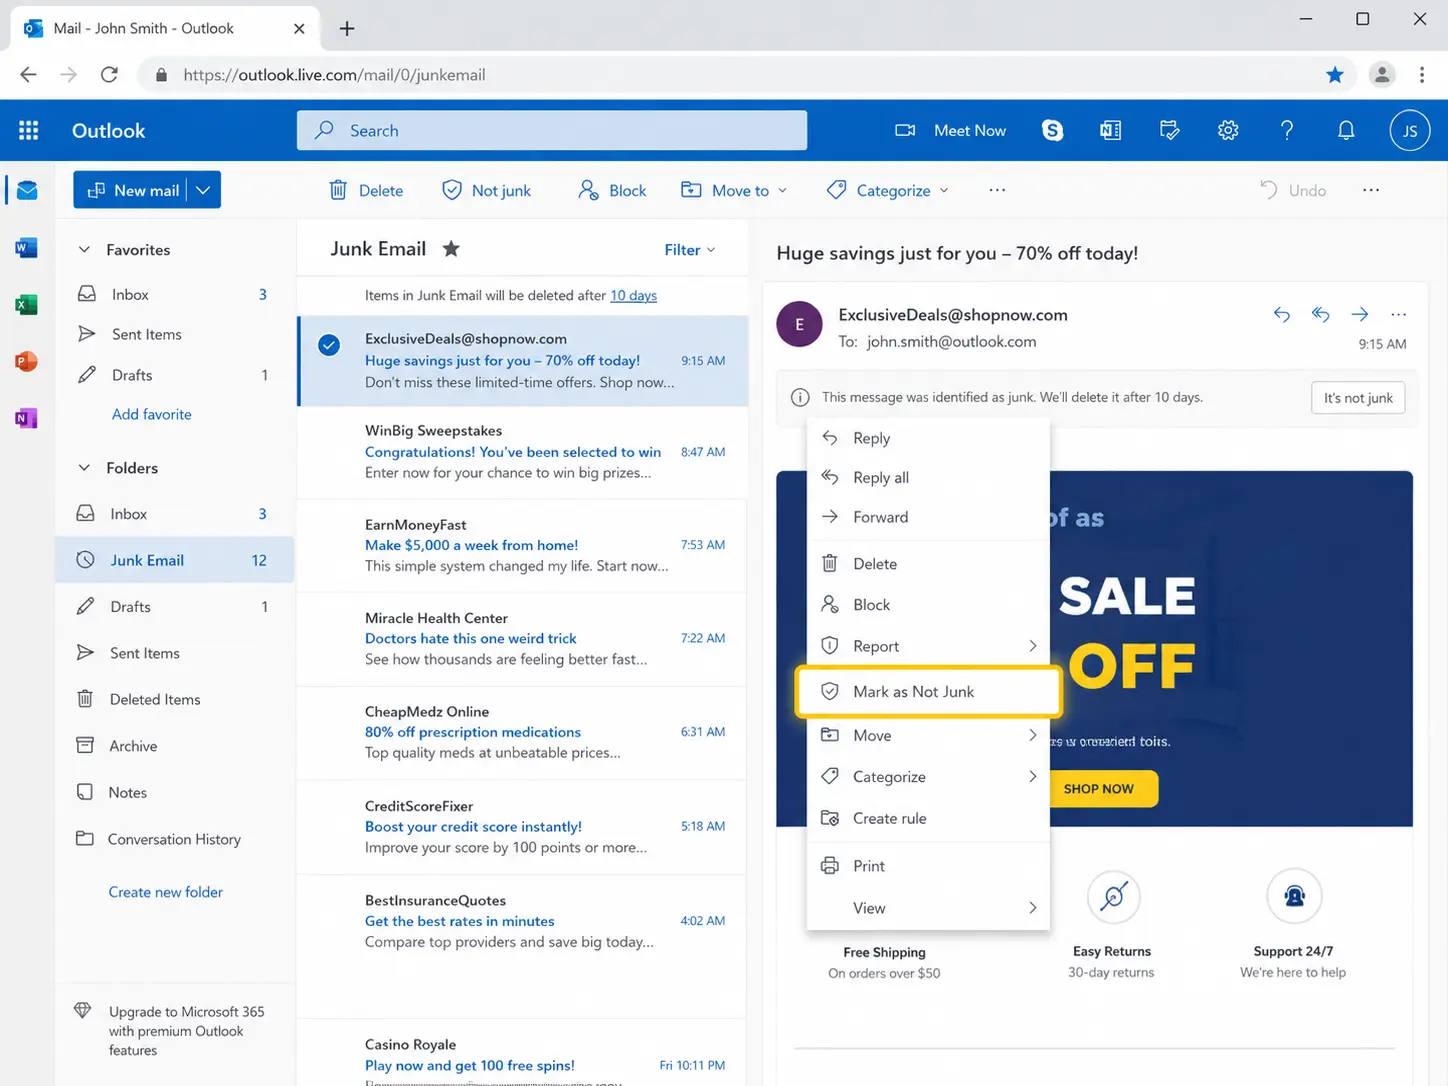Click the Meet Now video icon

[905, 130]
